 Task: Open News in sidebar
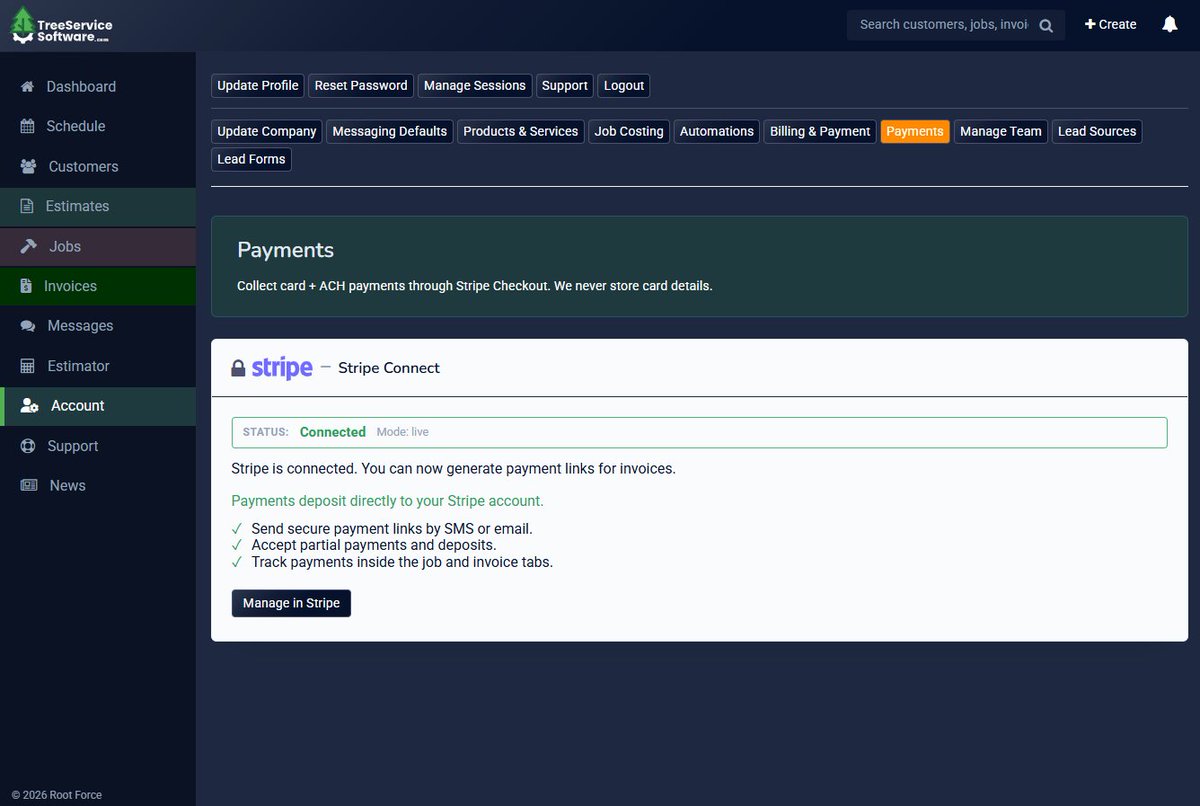98,485
